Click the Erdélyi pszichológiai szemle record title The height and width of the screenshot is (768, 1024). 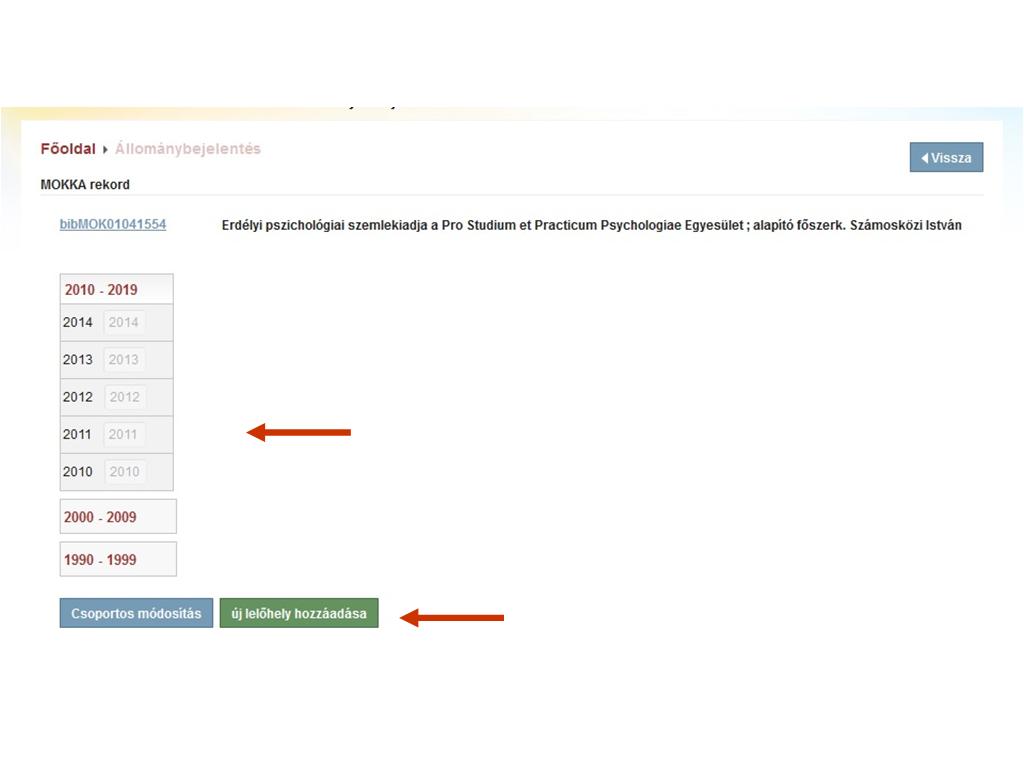click(x=591, y=225)
